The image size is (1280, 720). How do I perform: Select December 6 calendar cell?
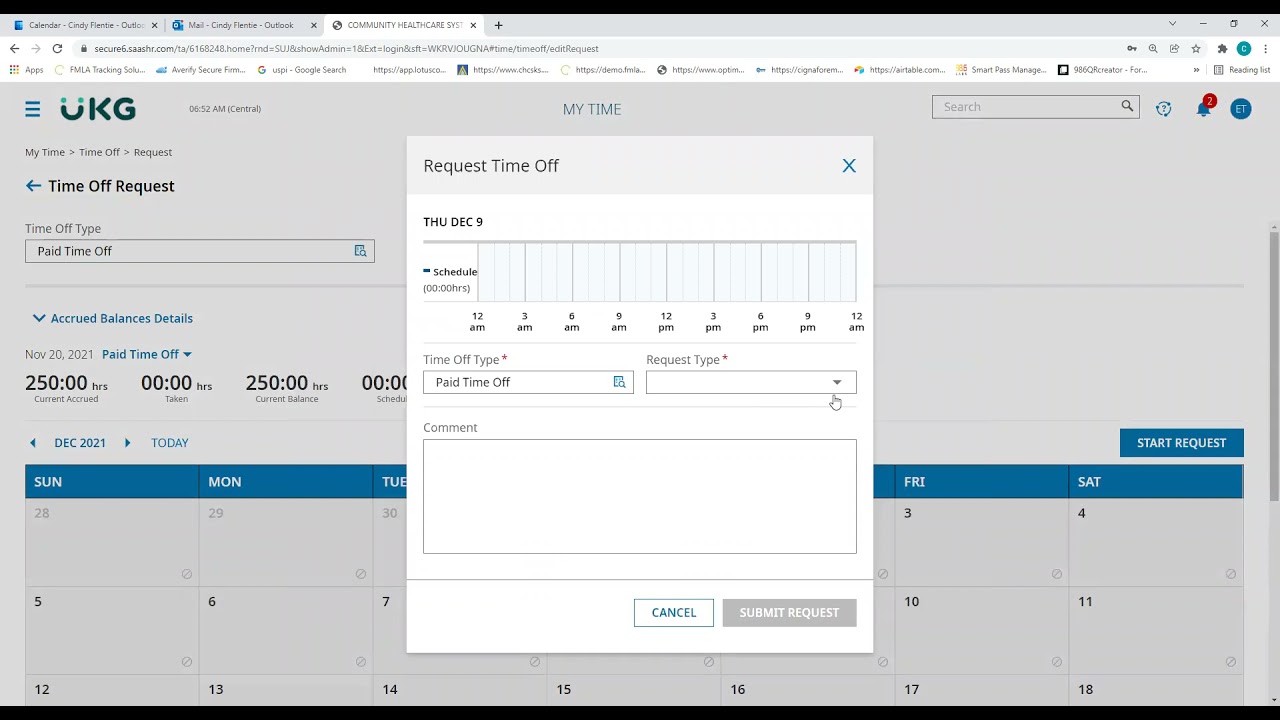coord(286,630)
